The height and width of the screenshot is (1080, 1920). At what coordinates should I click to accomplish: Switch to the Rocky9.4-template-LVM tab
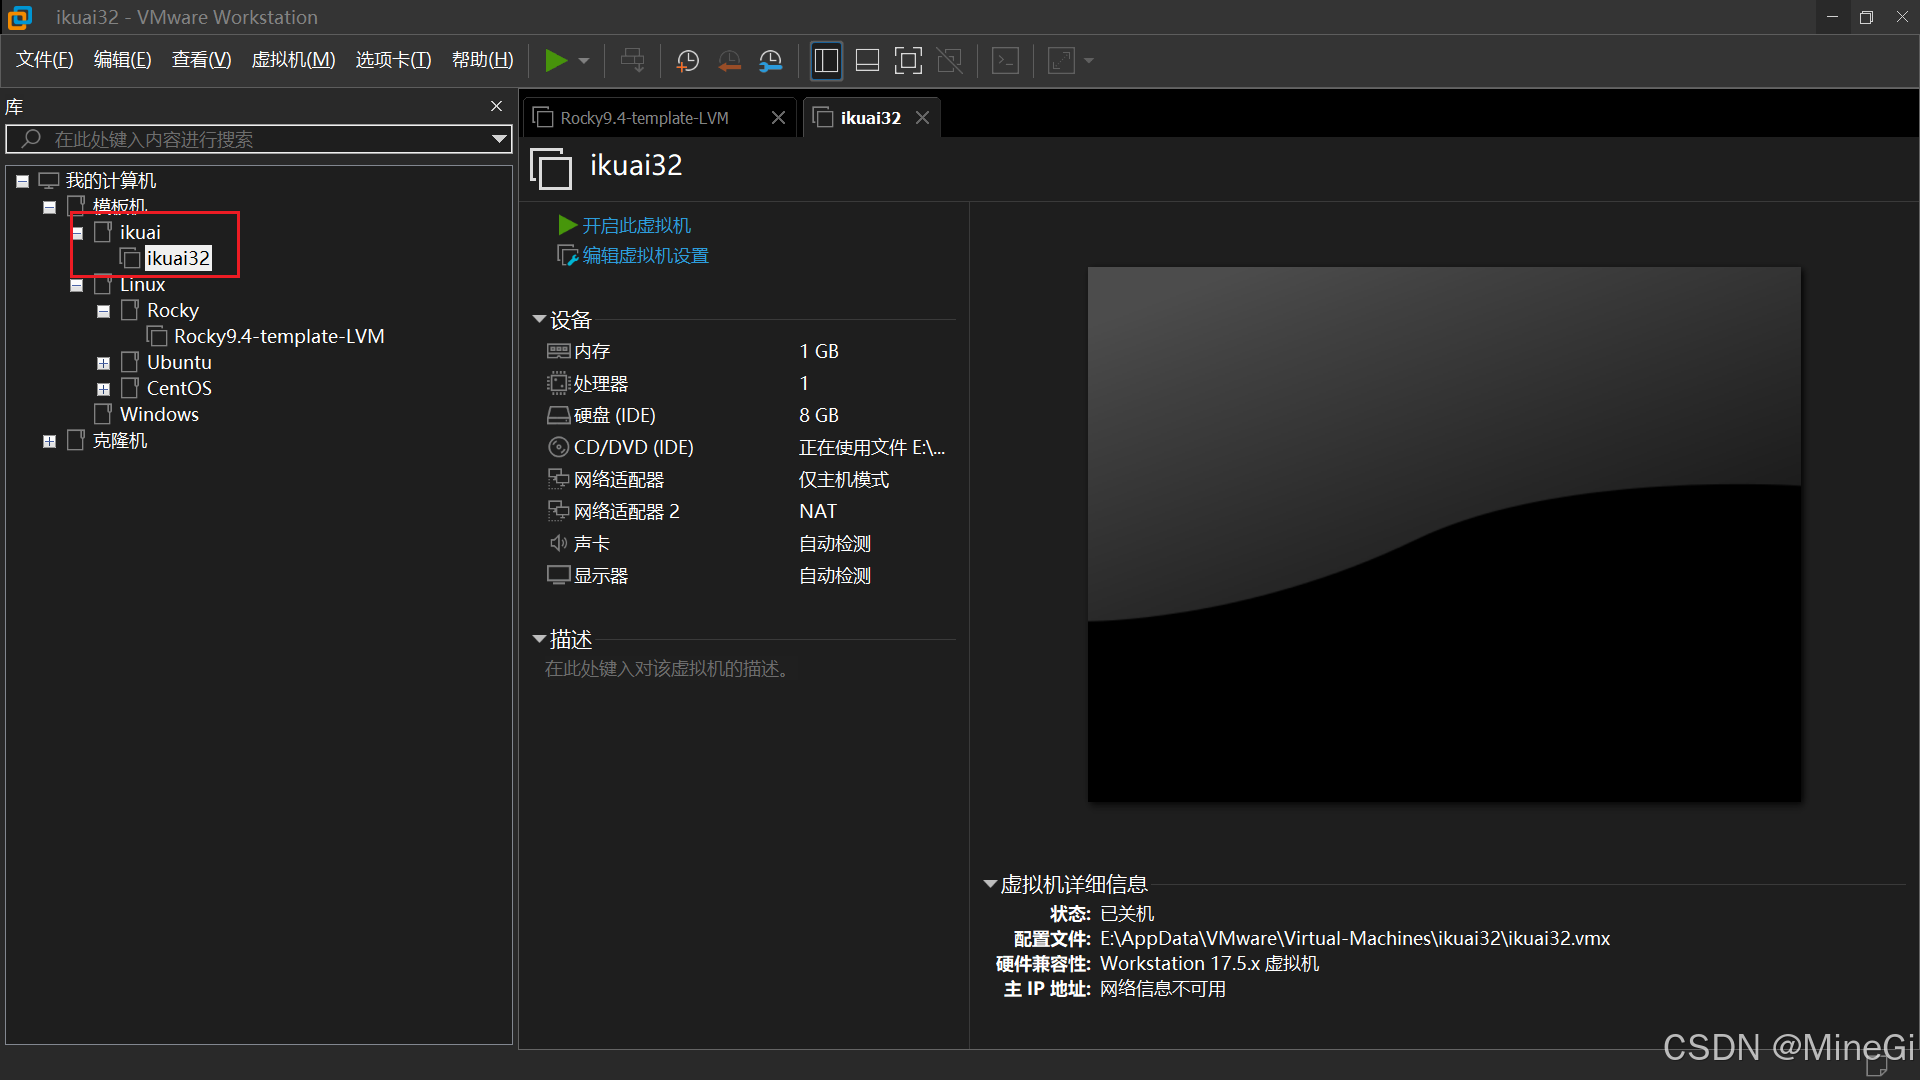click(644, 118)
